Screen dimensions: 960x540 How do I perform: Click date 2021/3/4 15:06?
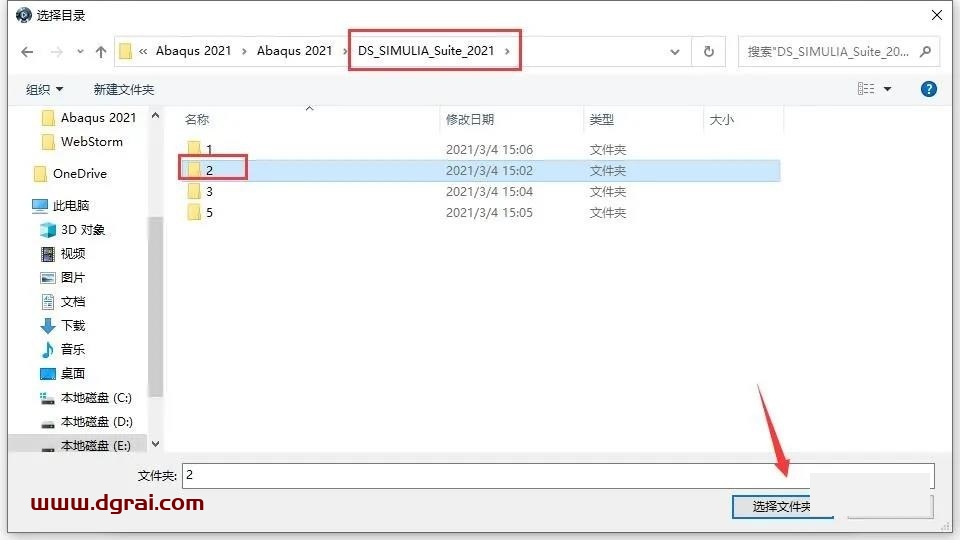pyautogui.click(x=489, y=149)
